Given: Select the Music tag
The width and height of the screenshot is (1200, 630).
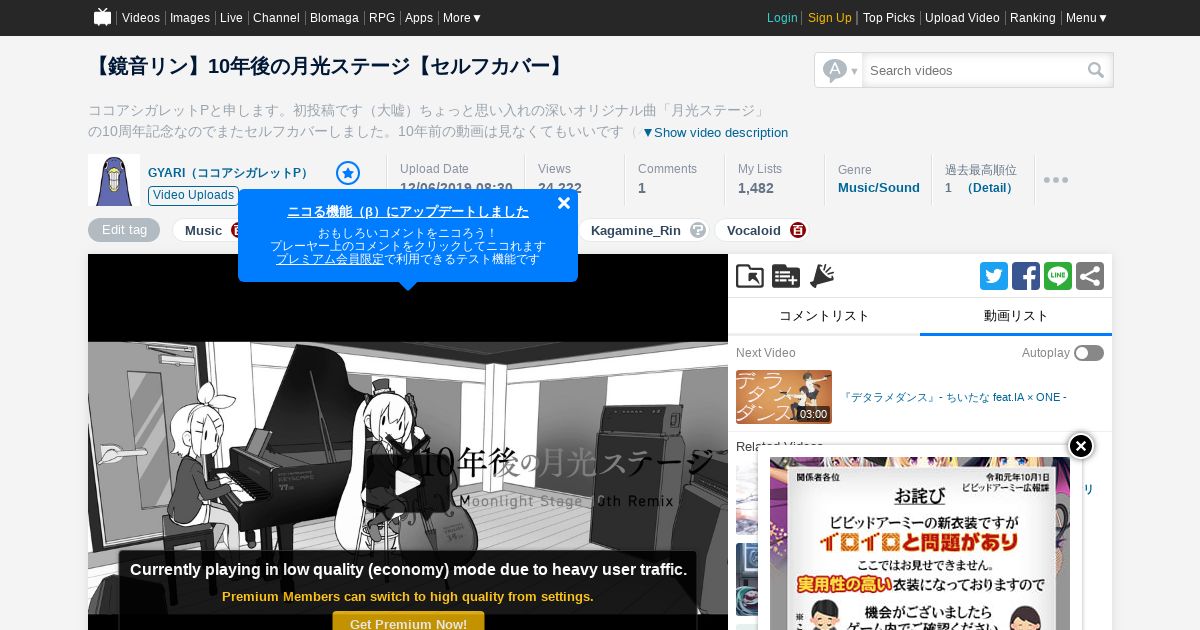Looking at the screenshot, I should click(204, 230).
